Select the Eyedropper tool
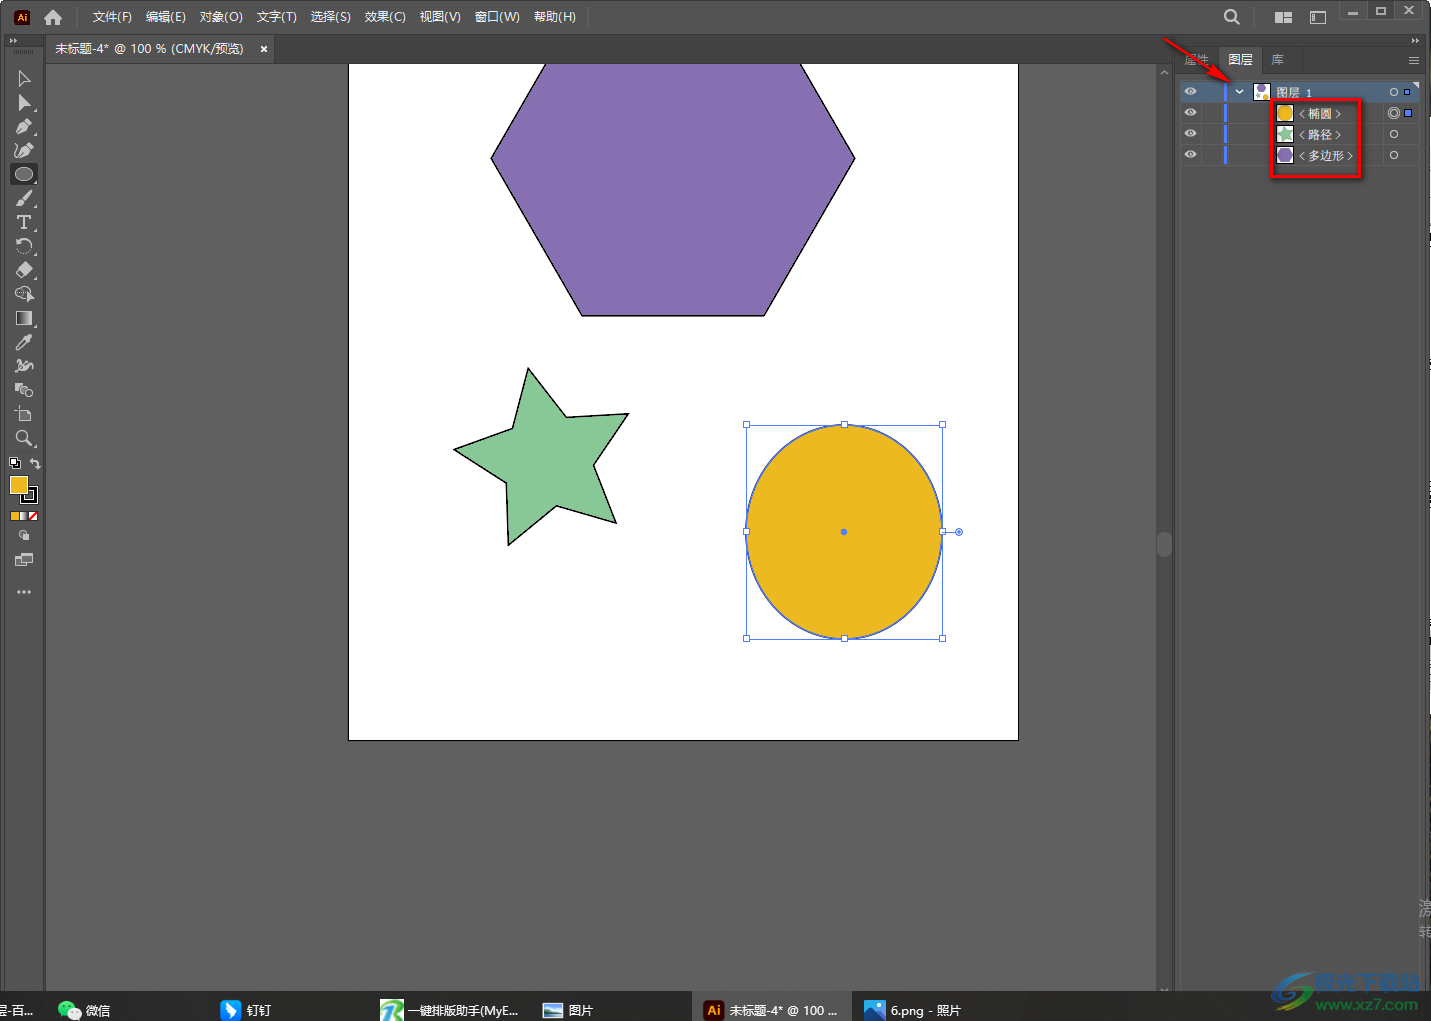The width and height of the screenshot is (1431, 1021). click(x=24, y=342)
